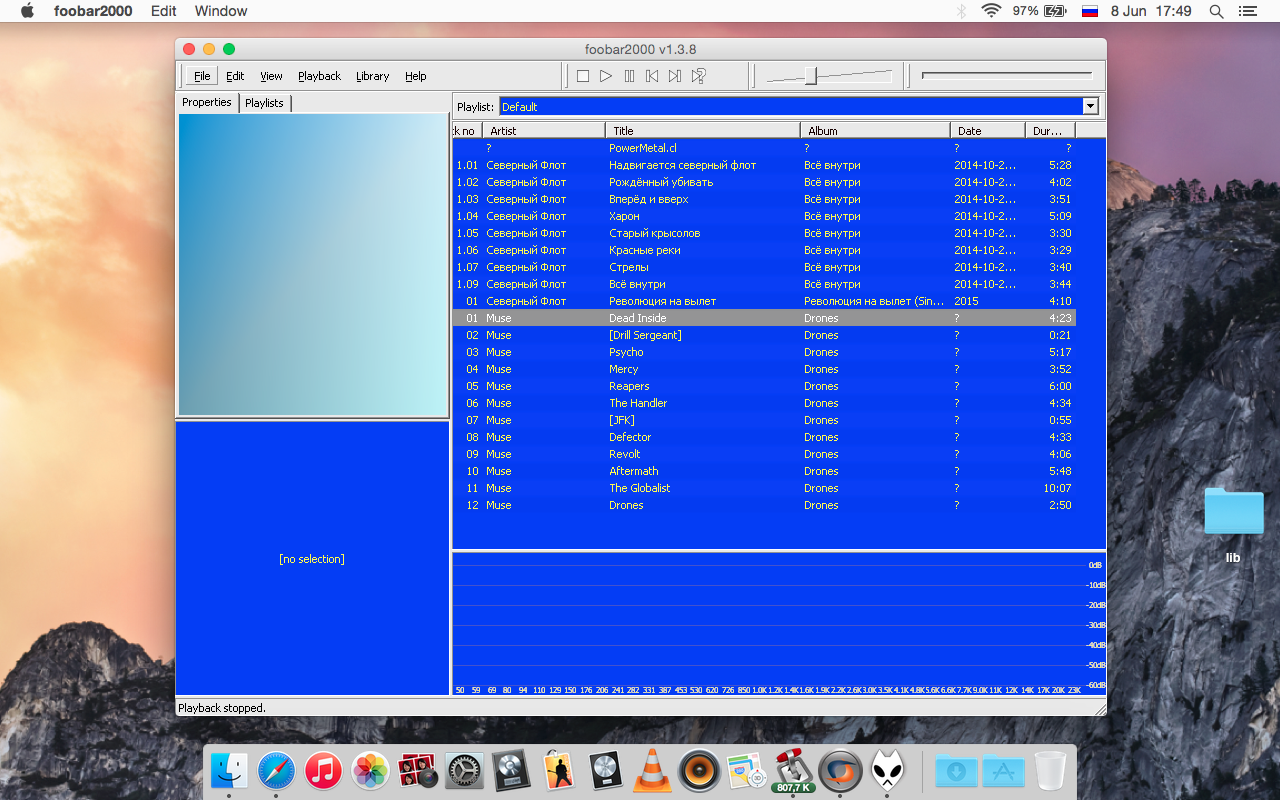
Task: Select the track "PowerMetal.cl"
Action: tap(765, 148)
